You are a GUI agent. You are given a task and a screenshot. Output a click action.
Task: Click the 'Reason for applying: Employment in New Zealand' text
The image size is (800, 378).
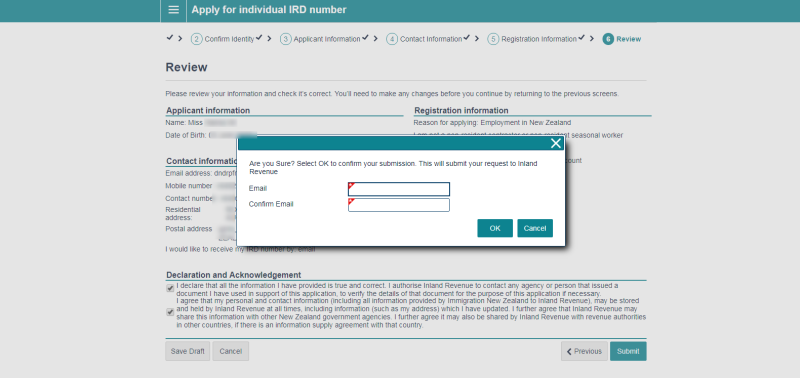pyautogui.click(x=492, y=123)
